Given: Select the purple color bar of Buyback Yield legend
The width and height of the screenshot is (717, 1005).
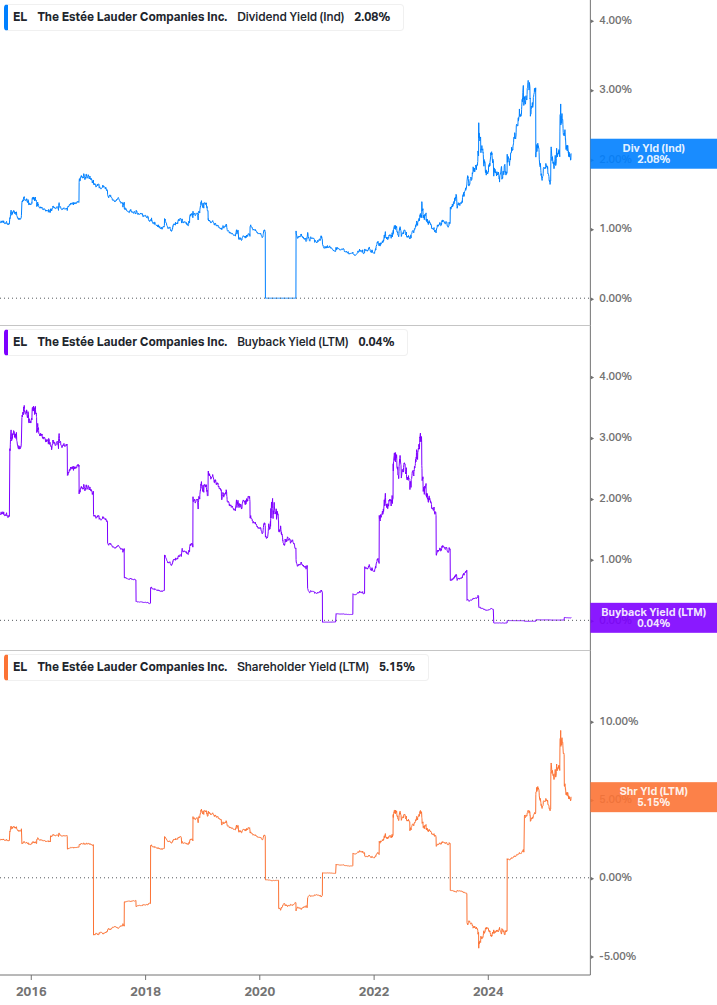Looking at the screenshot, I should tap(6, 342).
